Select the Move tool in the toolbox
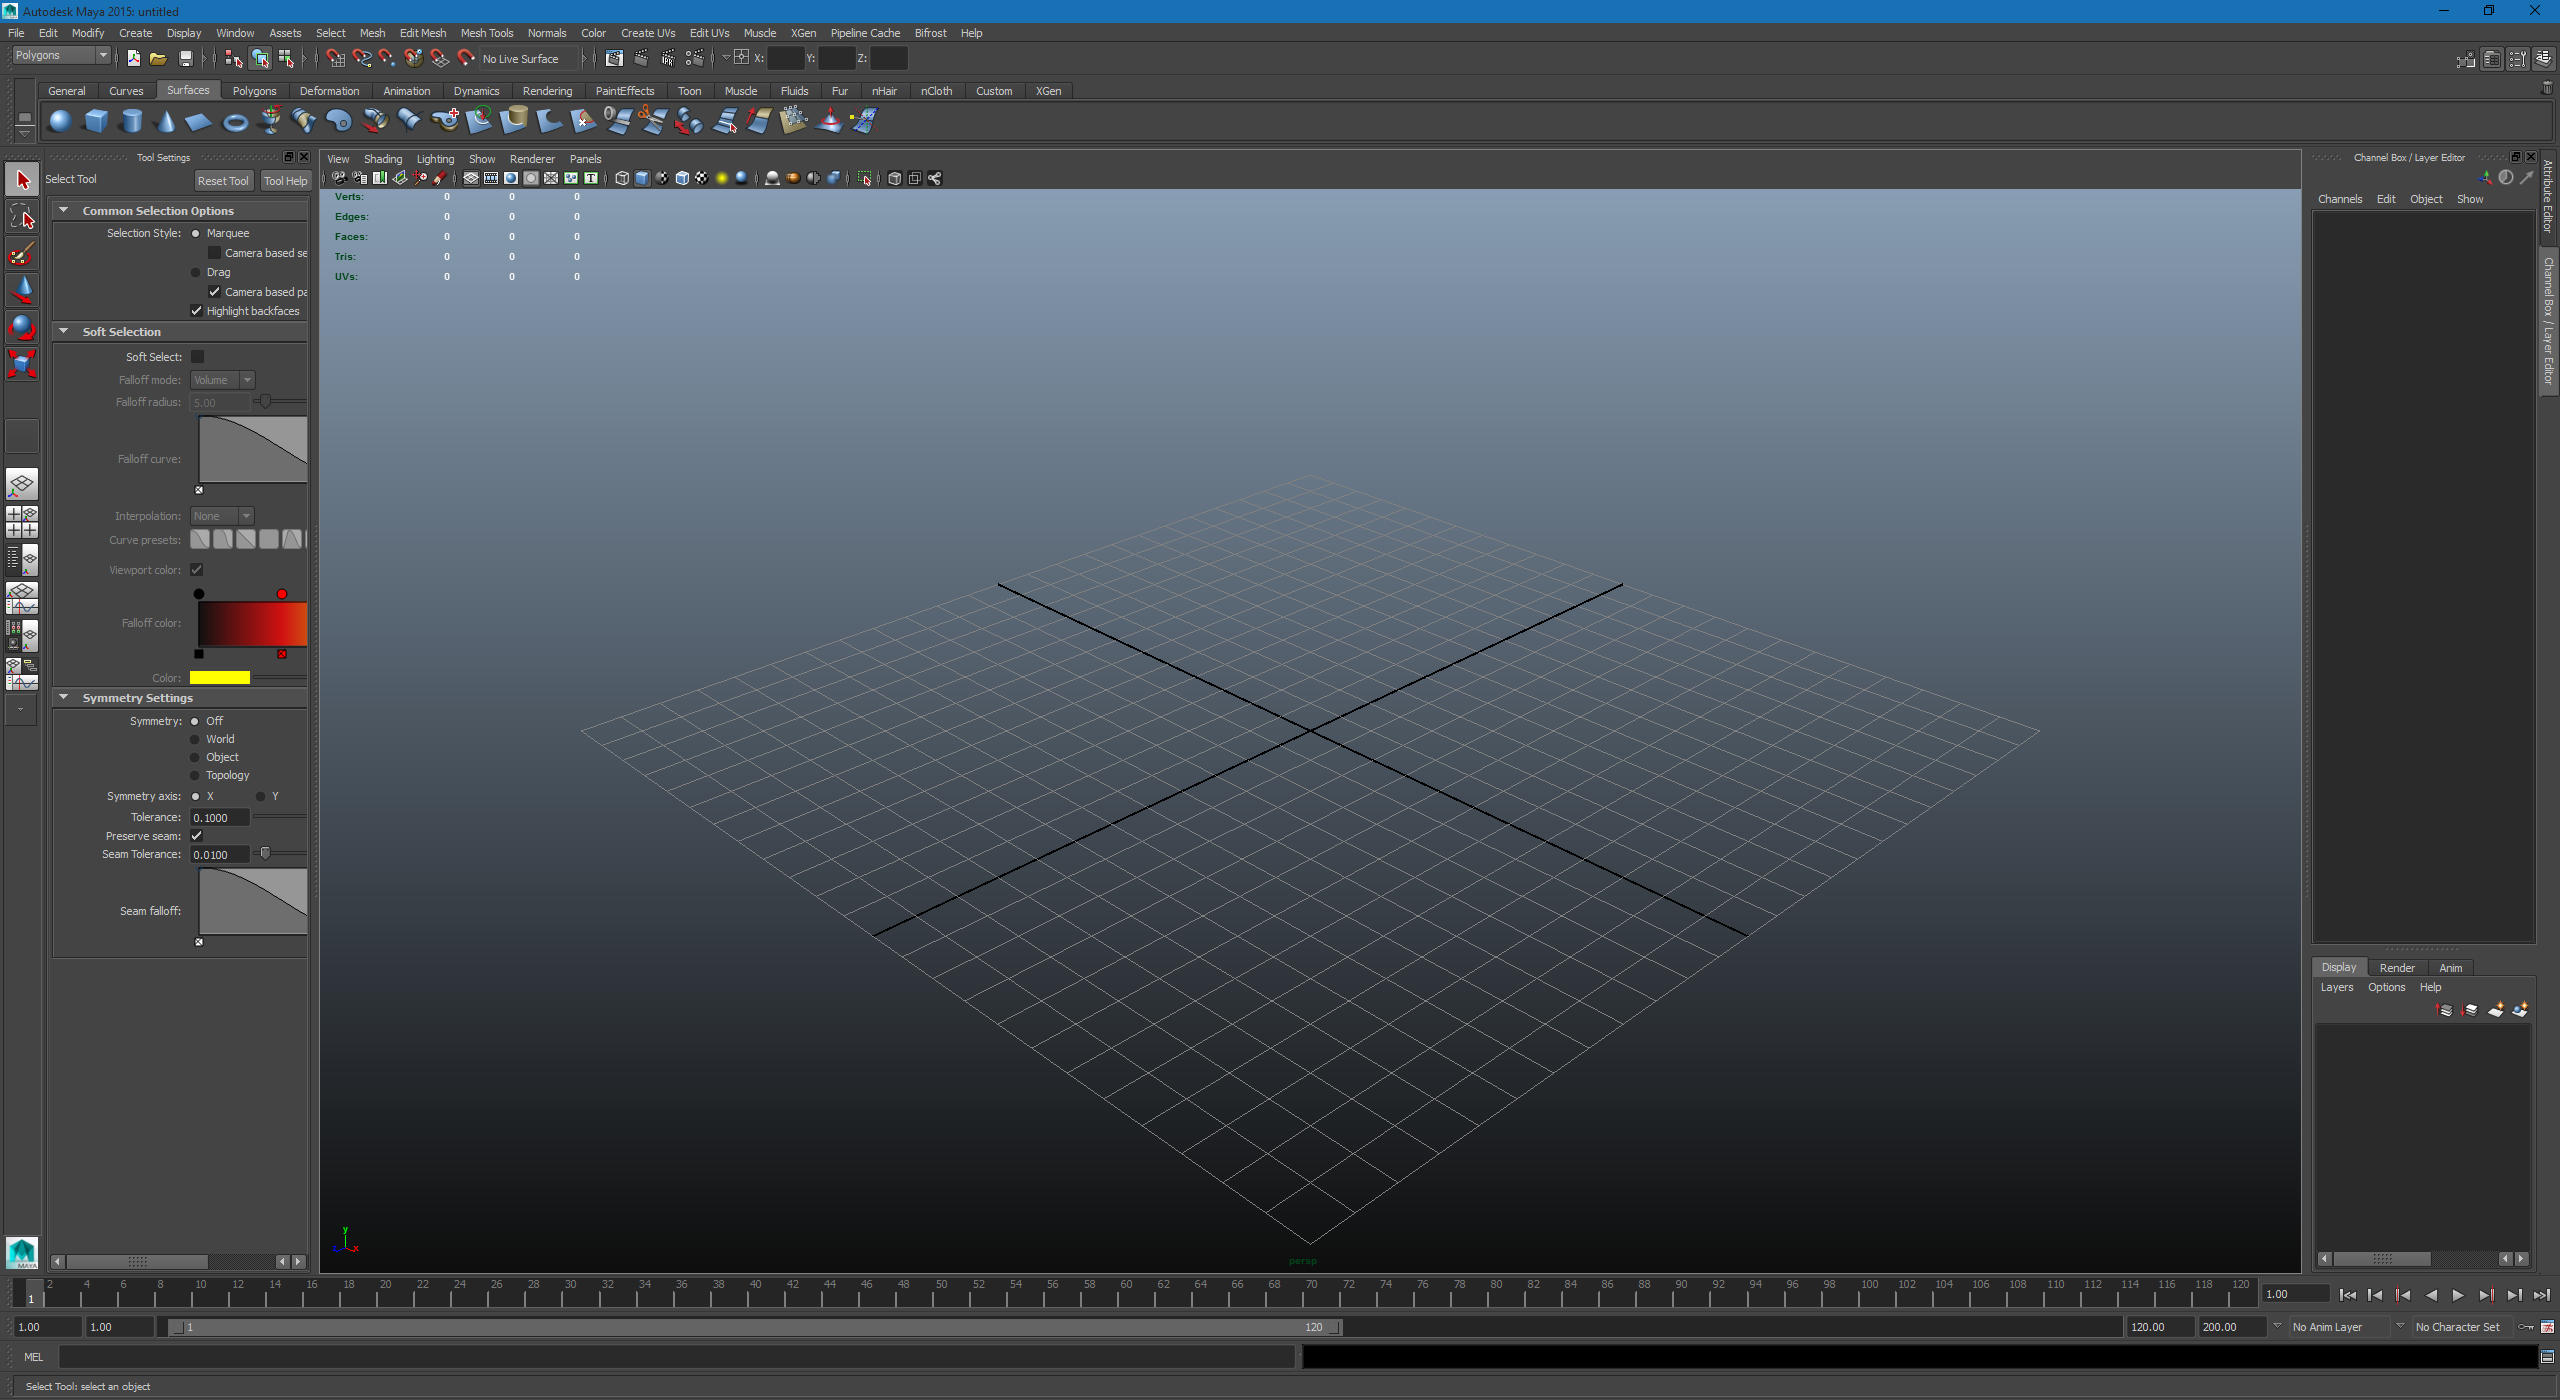The width and height of the screenshot is (2560, 1400). pos(22,290)
